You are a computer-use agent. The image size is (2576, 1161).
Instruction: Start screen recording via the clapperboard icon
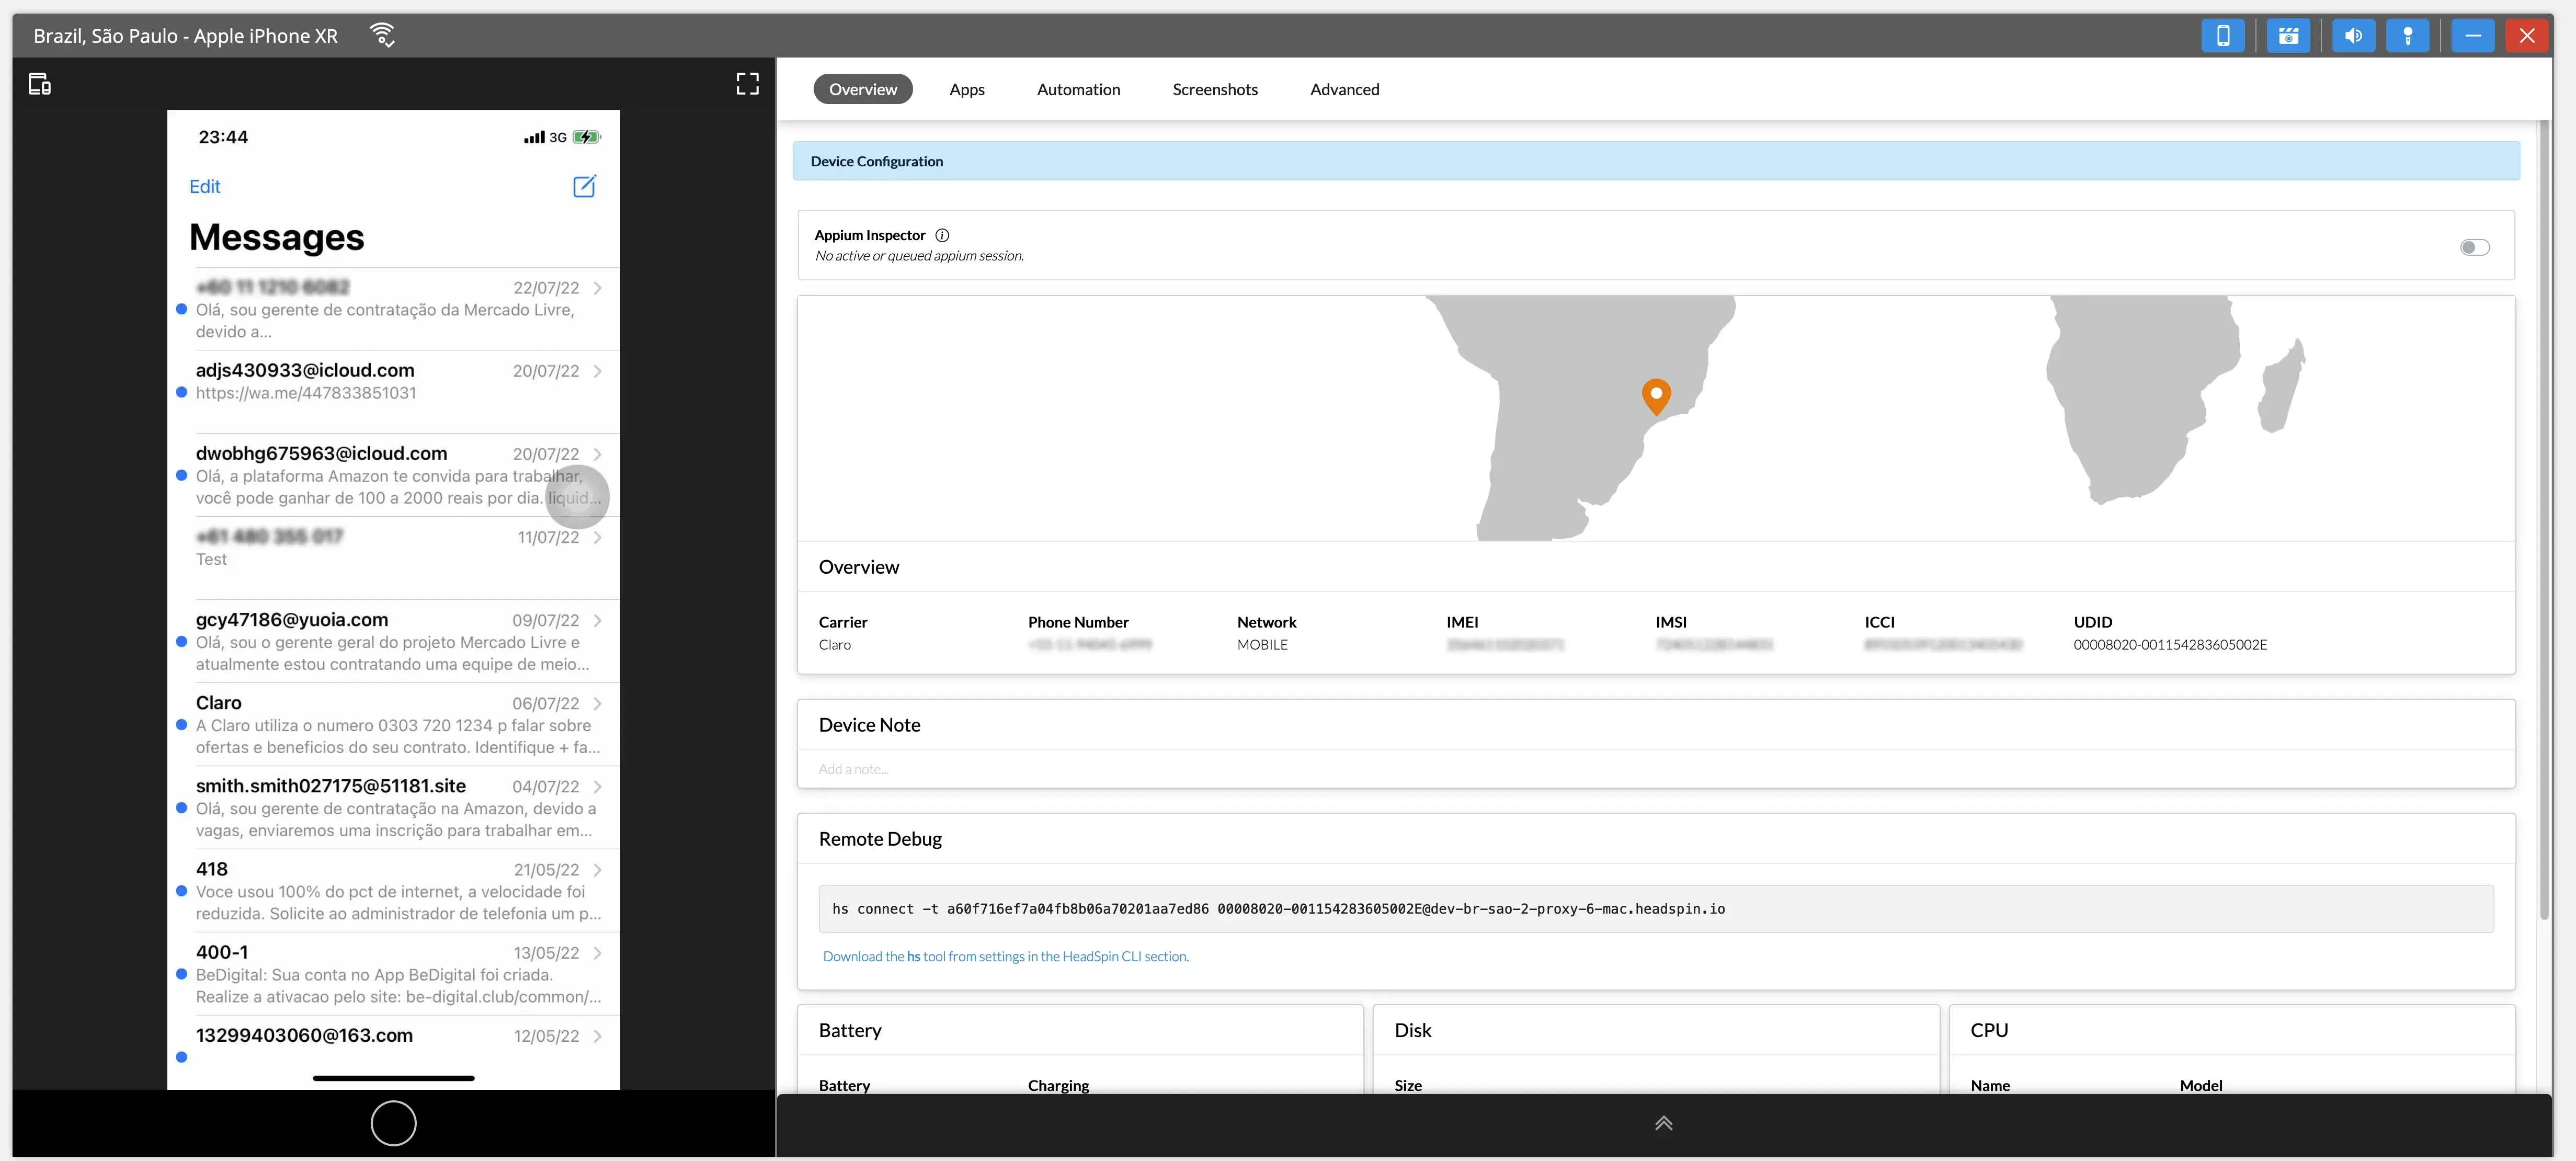point(2289,35)
